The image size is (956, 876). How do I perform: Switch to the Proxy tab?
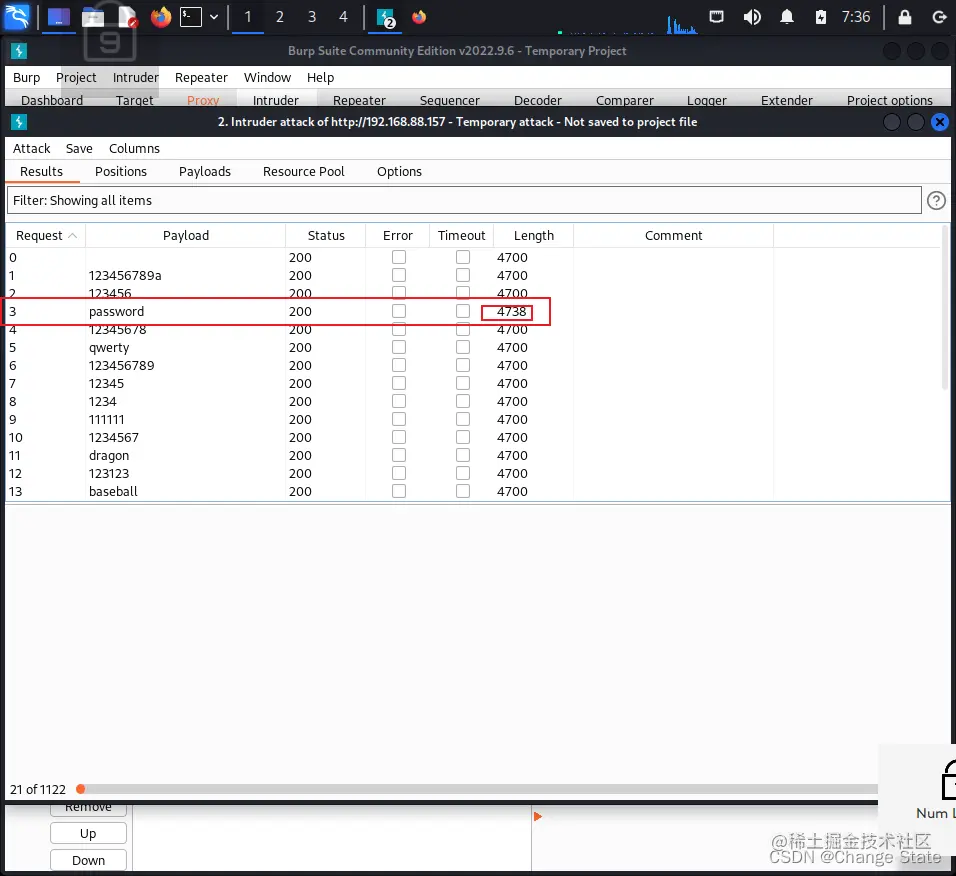203,100
